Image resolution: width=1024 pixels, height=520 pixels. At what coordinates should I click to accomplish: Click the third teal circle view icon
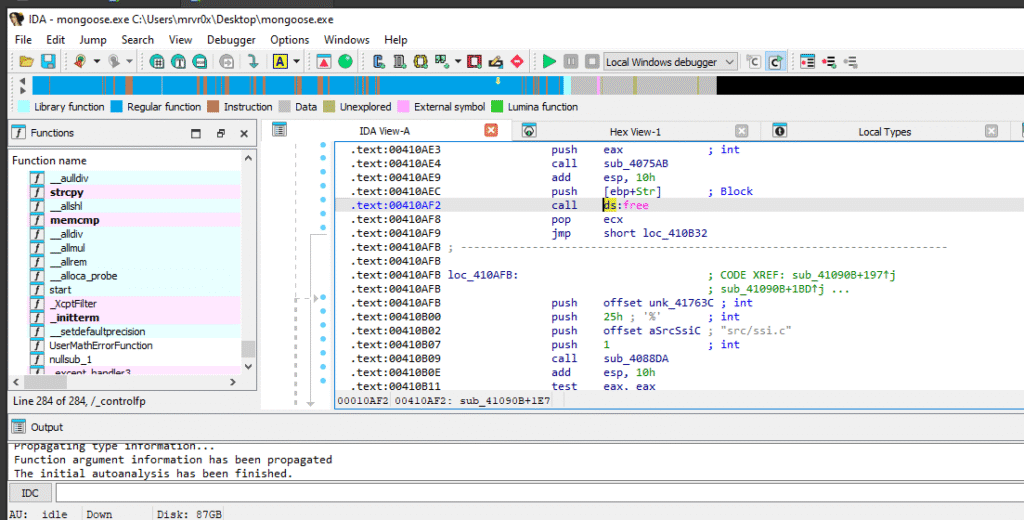pos(200,61)
